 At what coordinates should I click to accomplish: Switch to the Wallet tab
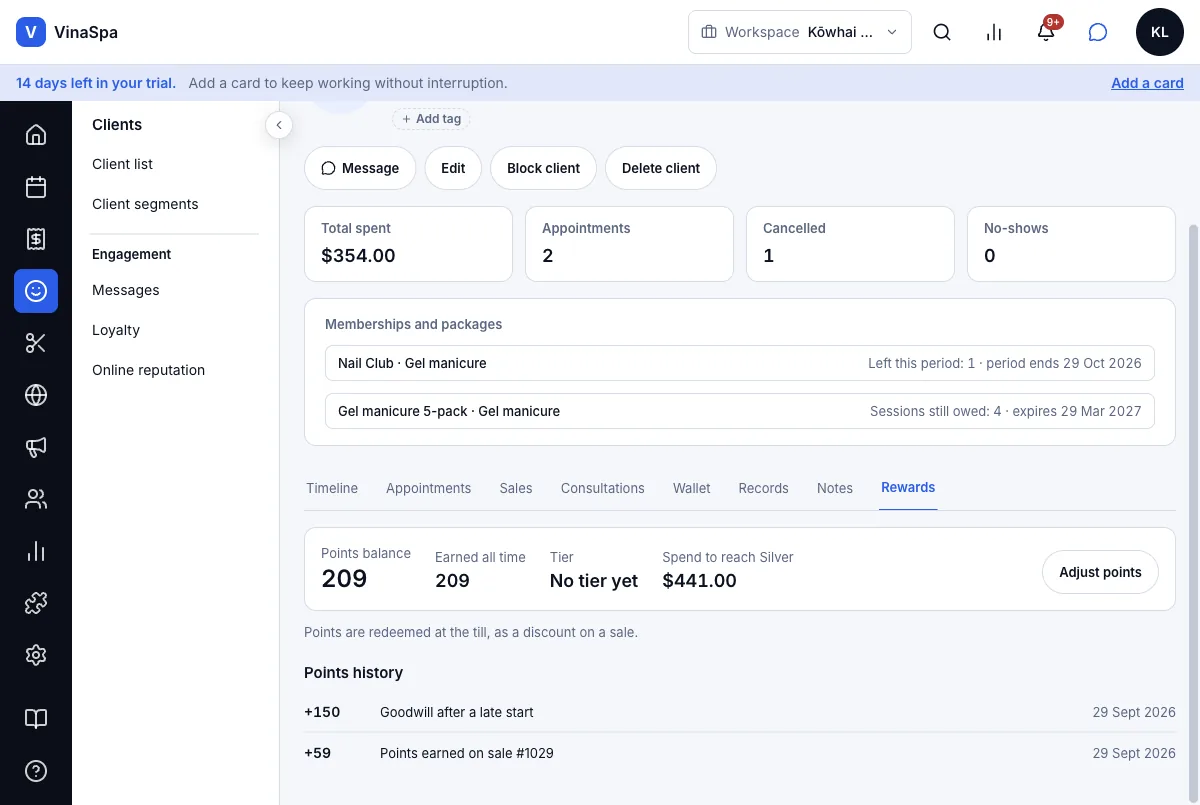[x=692, y=488]
